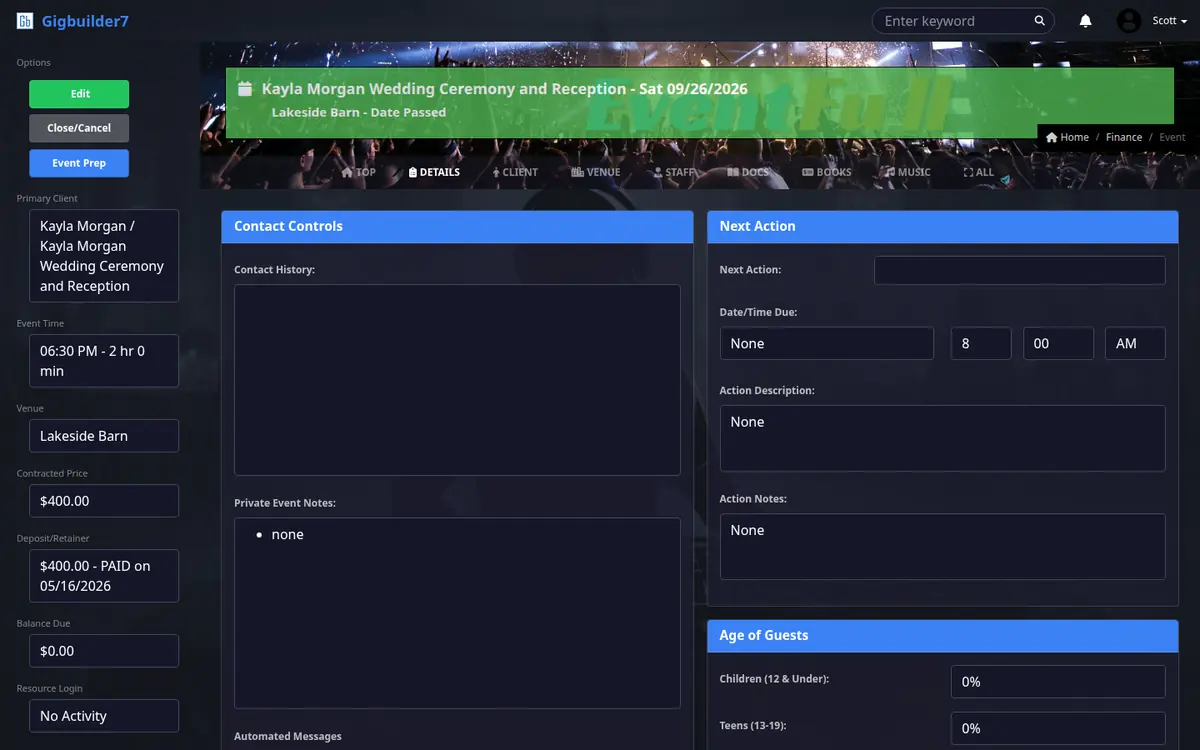Click Teens (13-19) percentage field
Screen dimensions: 1200x750
tap(1058, 728)
